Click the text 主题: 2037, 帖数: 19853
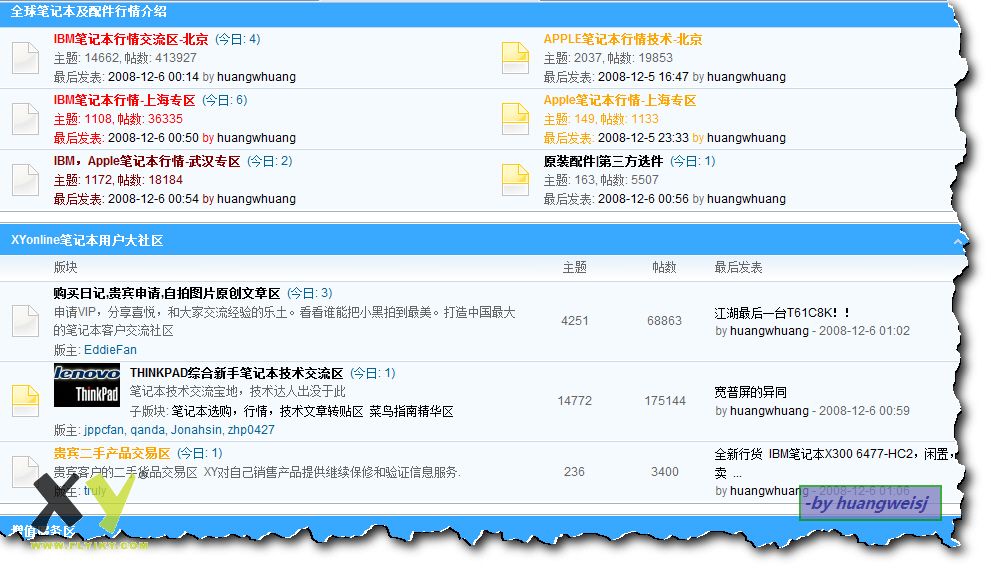 [608, 58]
